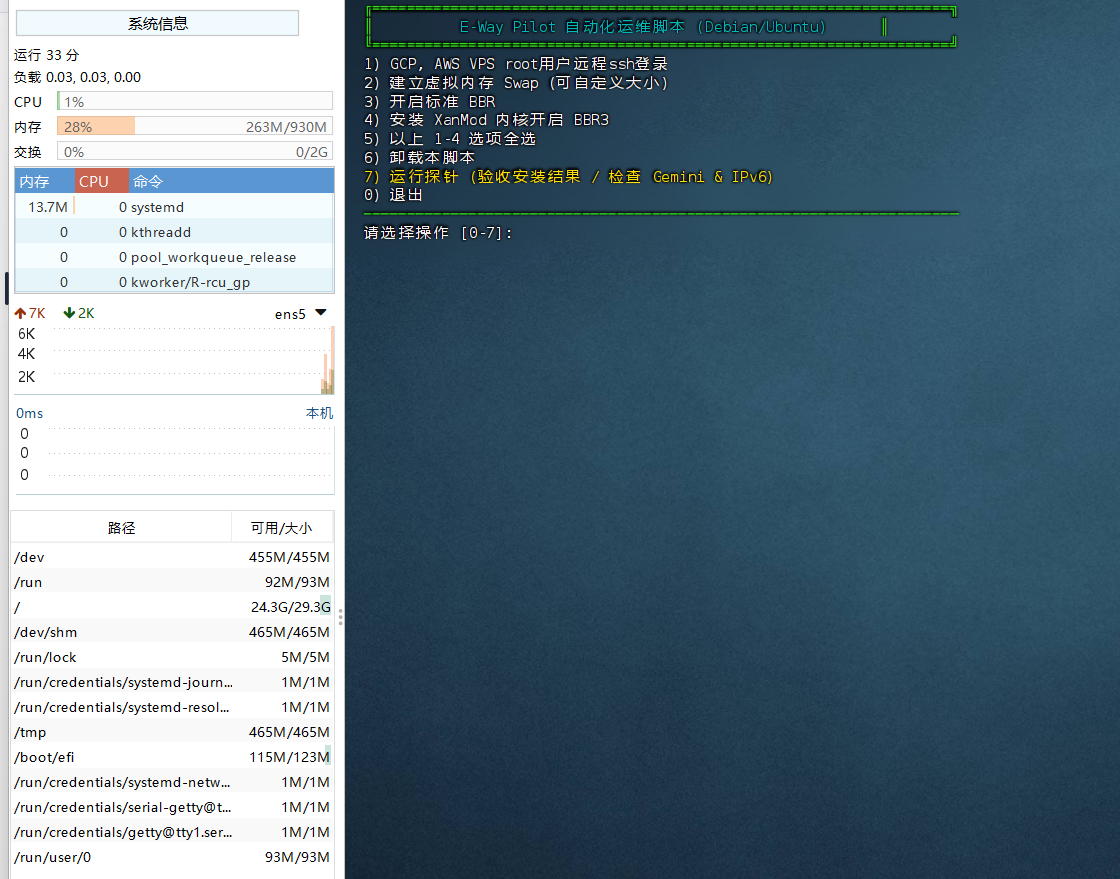
Task: Click the network traffic graph
Action: [x=190, y=360]
